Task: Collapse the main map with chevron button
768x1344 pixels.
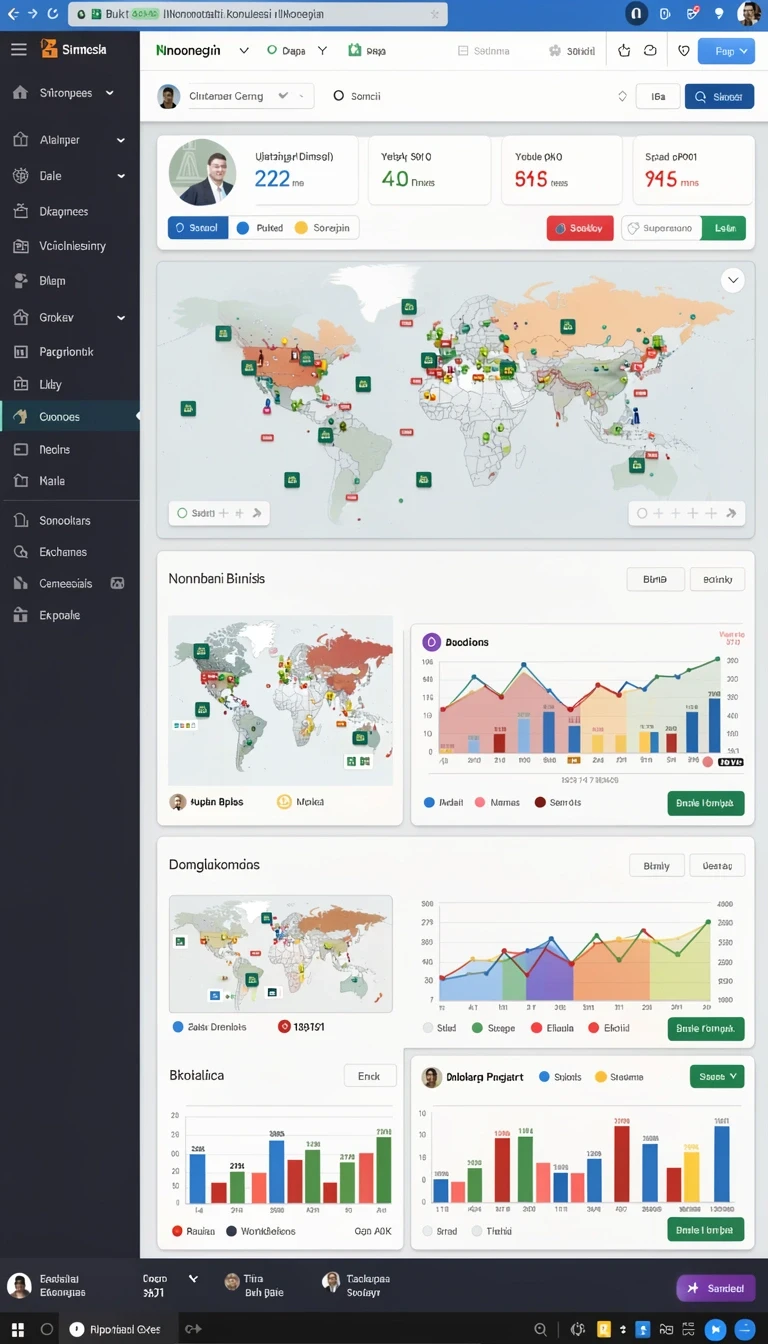Action: (x=733, y=281)
